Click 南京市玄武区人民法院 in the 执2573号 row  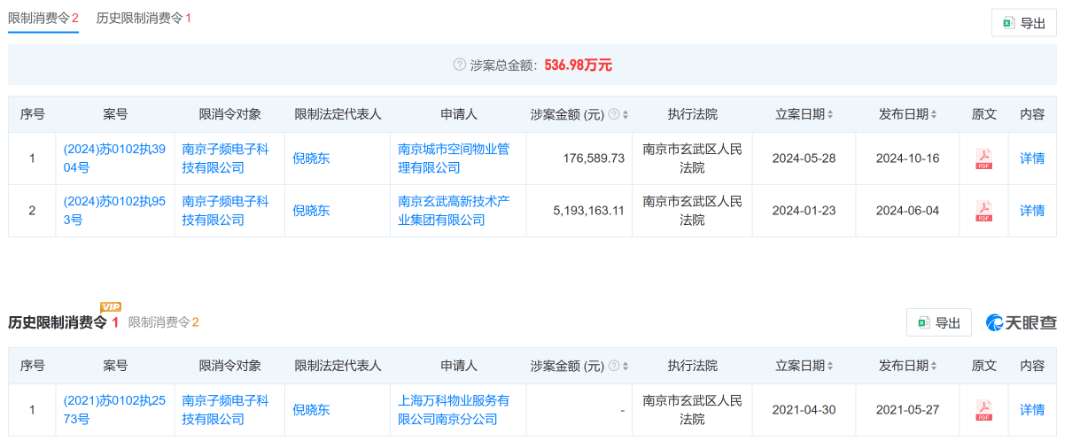click(692, 410)
